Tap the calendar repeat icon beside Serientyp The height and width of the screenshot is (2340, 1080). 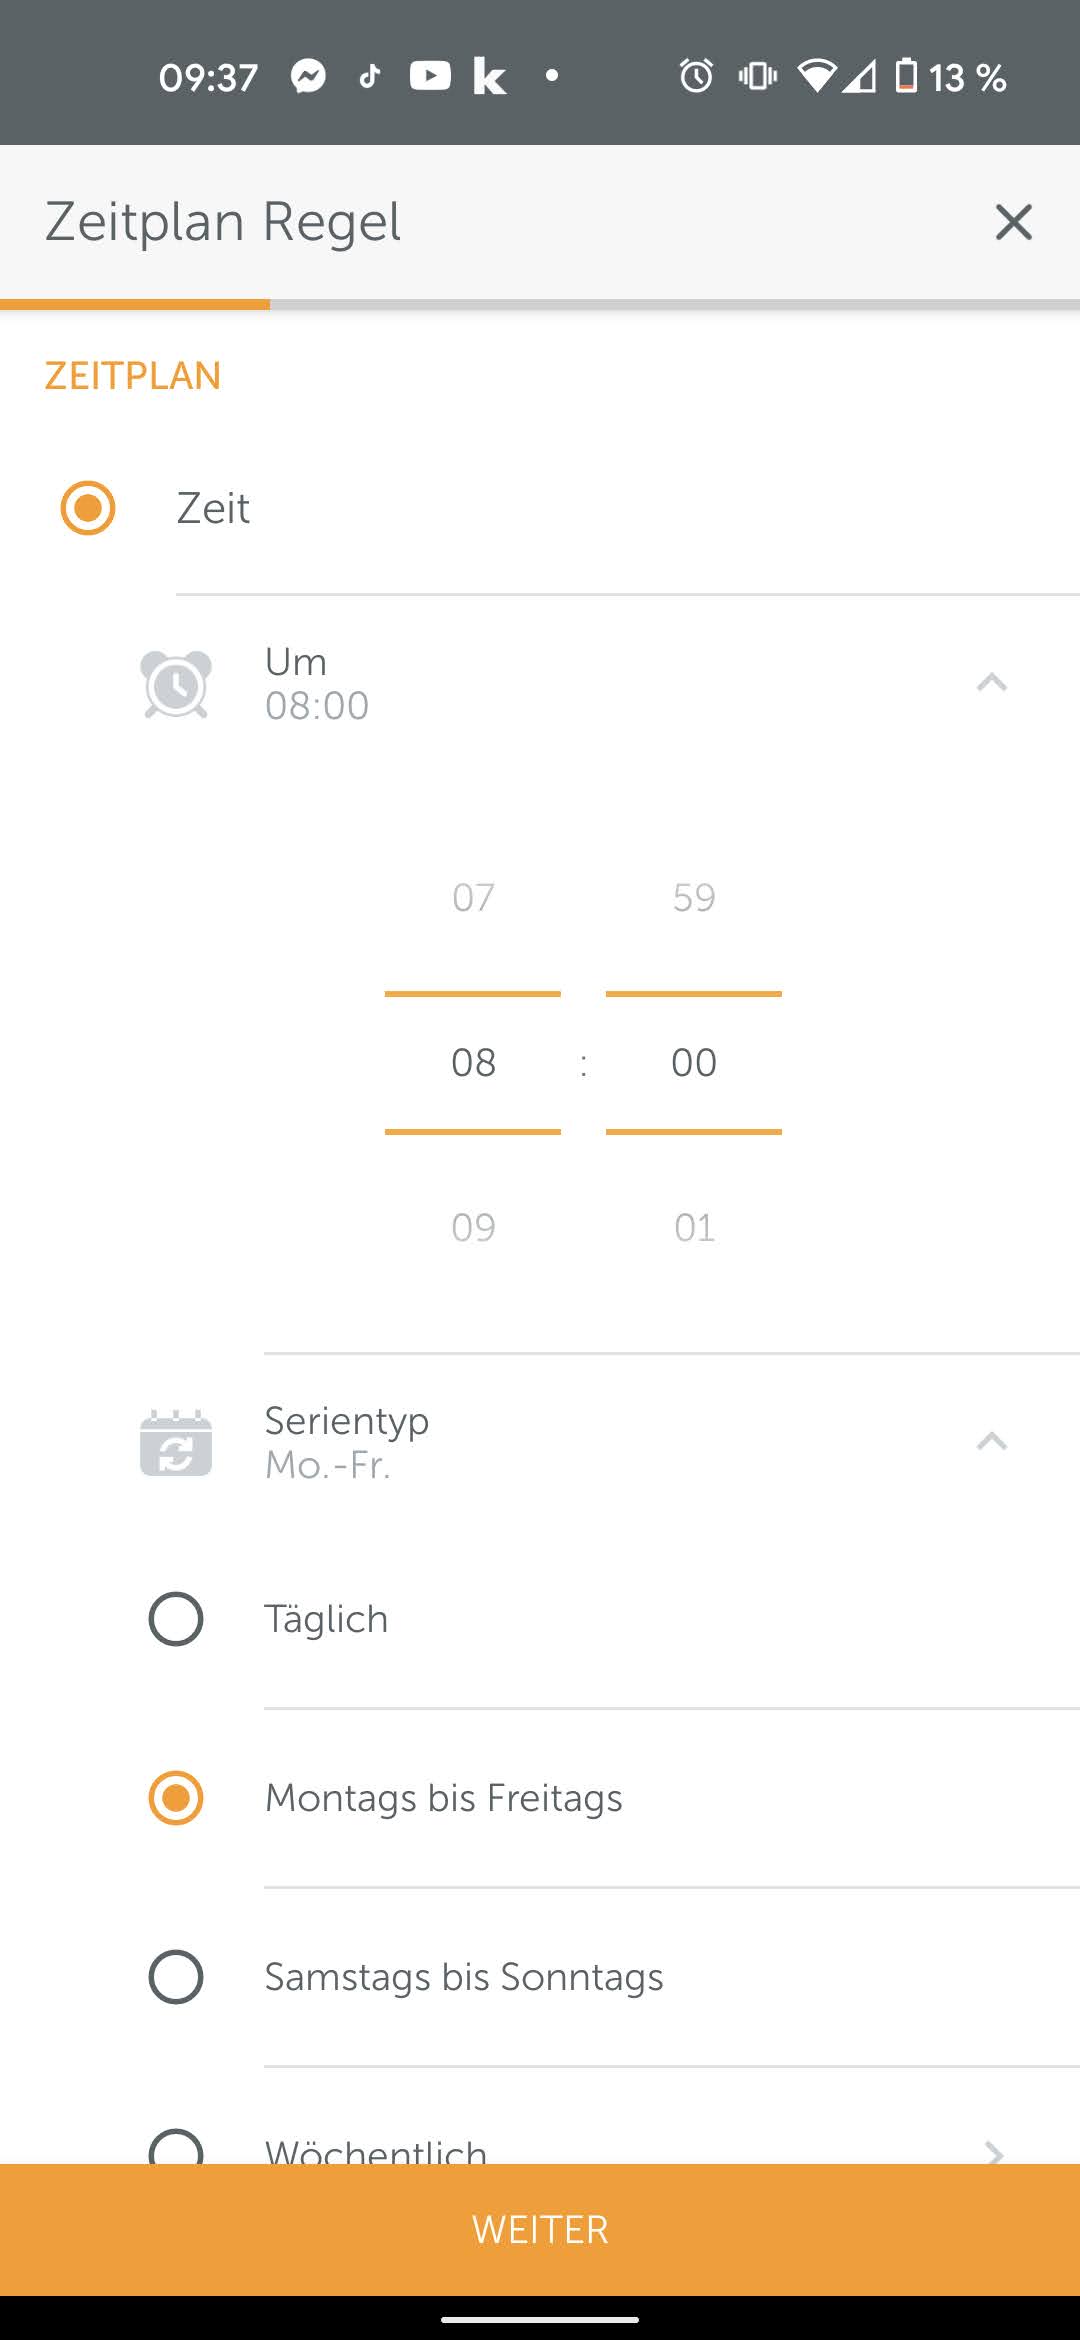point(176,1442)
